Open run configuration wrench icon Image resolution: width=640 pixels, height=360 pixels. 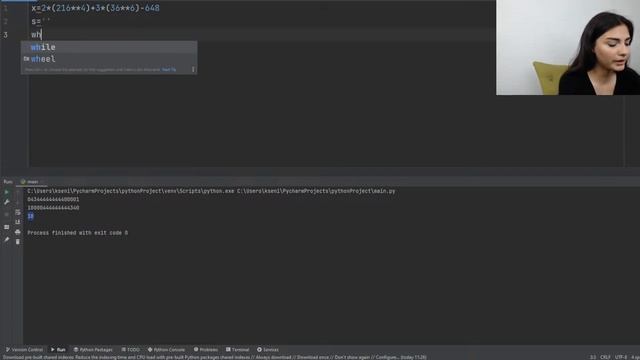pos(7,202)
